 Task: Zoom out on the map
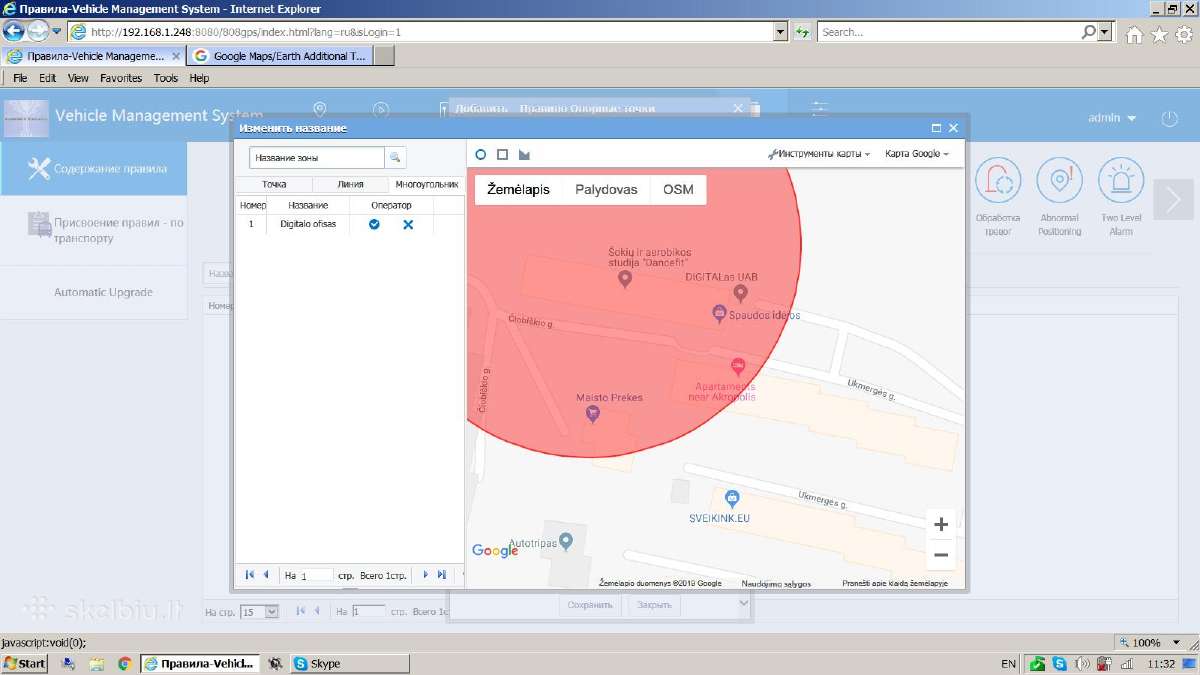[x=941, y=555]
